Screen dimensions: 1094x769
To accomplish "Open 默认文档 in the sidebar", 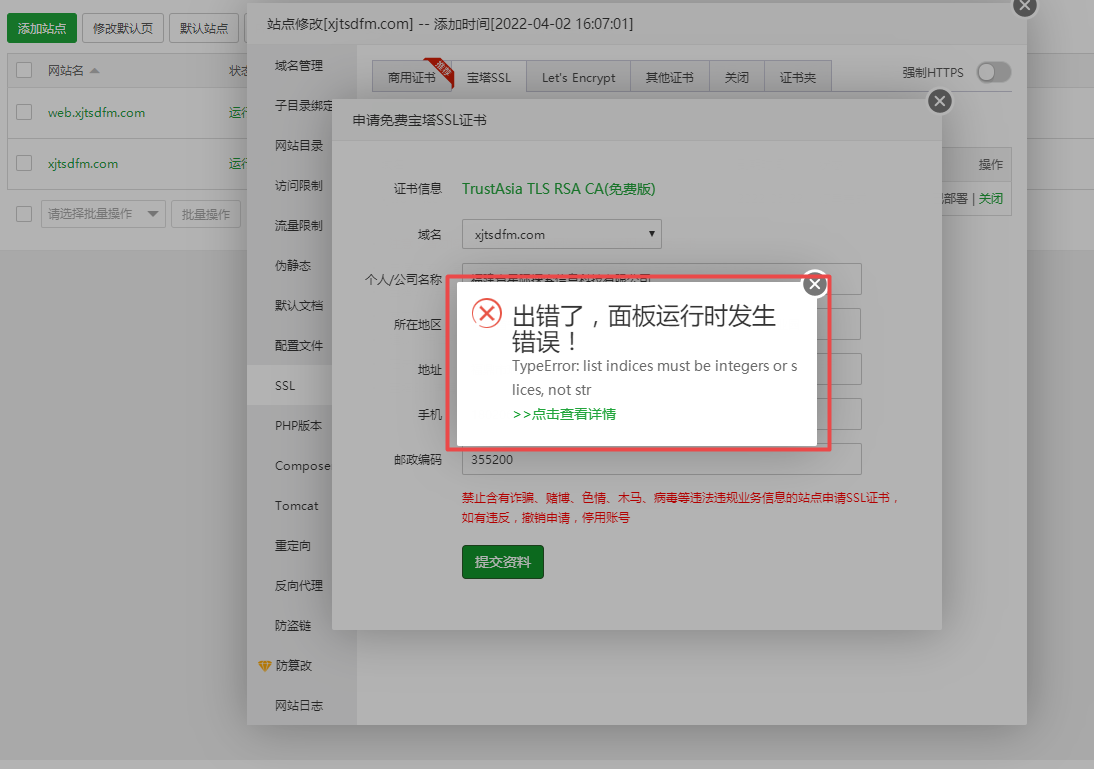I will pos(299,305).
